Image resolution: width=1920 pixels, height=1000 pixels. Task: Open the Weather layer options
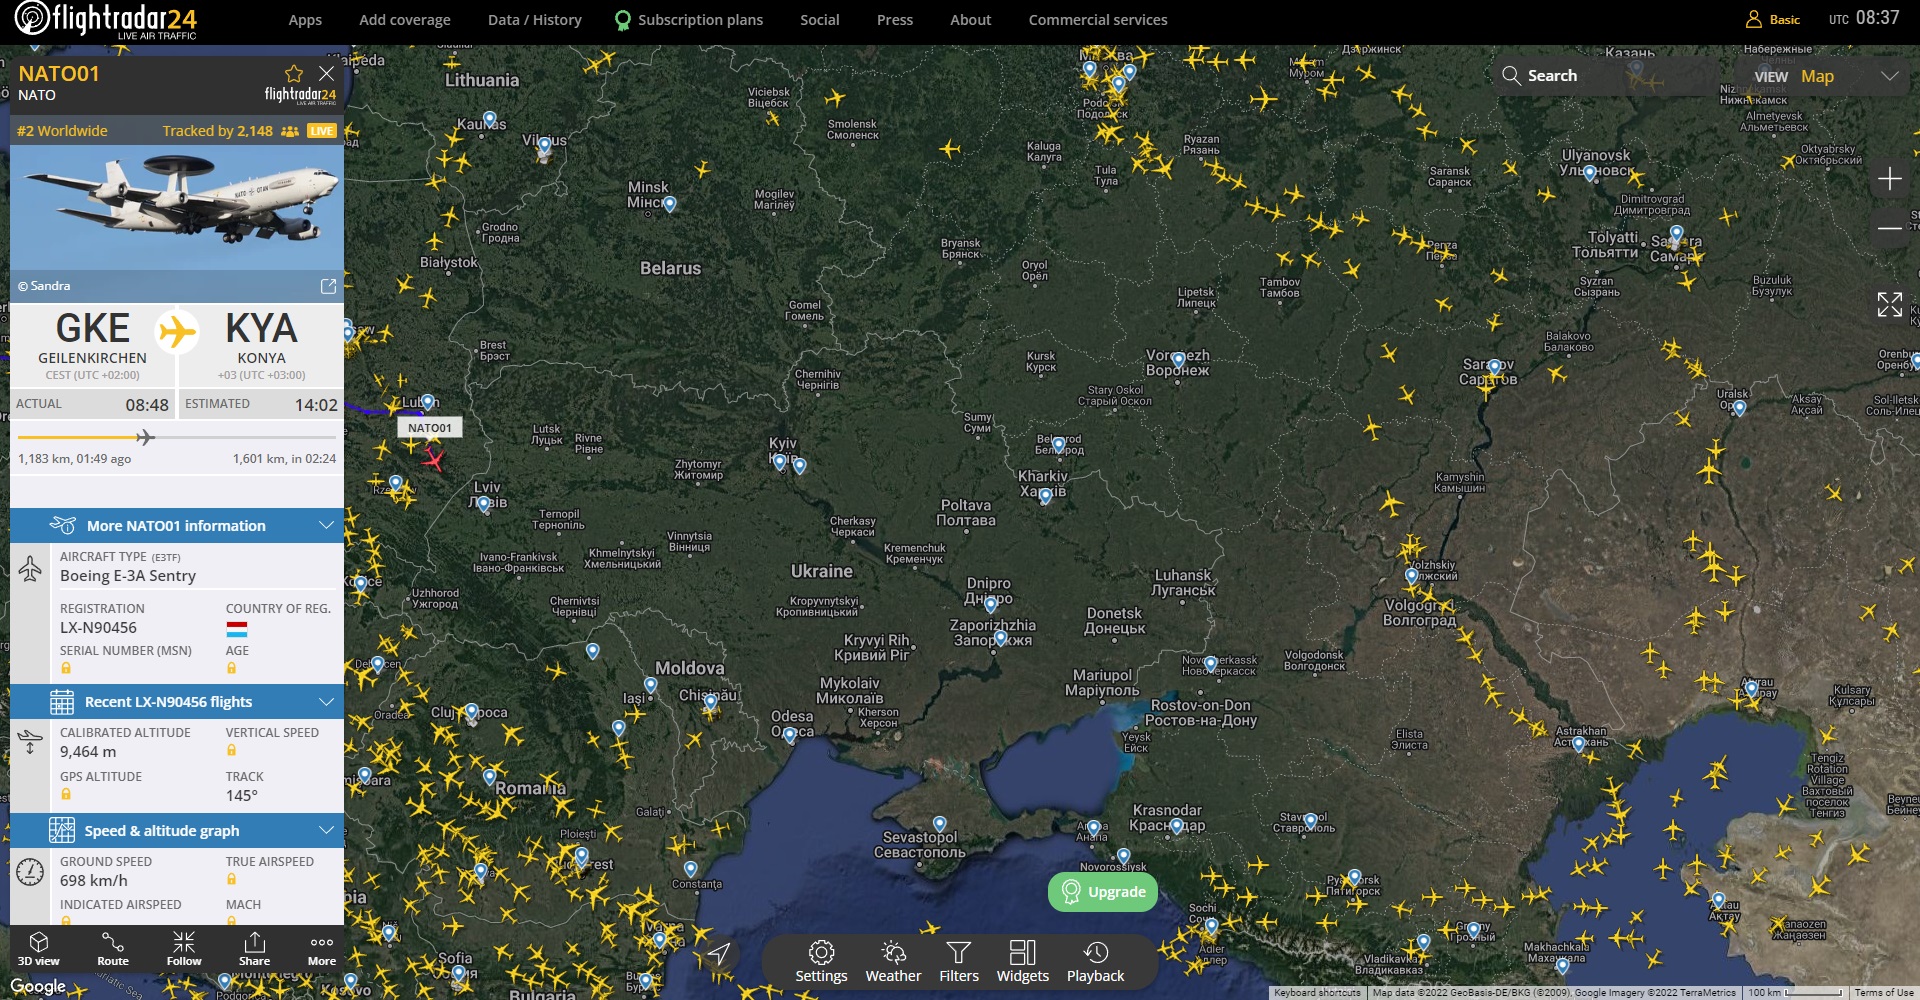[x=893, y=961]
